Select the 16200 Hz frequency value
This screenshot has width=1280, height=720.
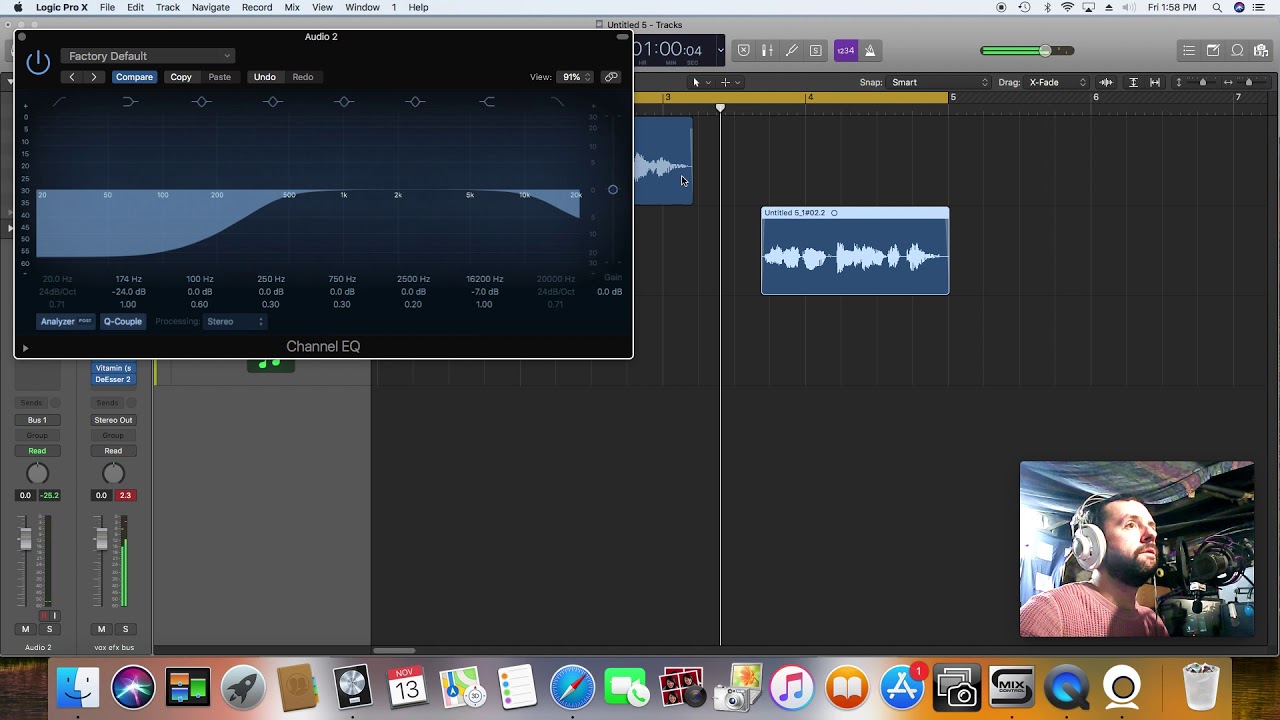(x=484, y=279)
